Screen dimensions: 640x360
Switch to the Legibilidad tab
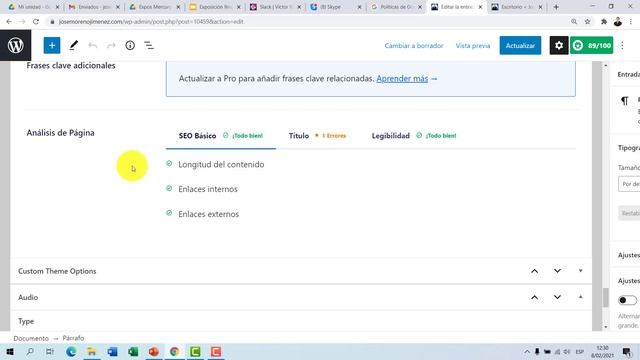coord(414,136)
